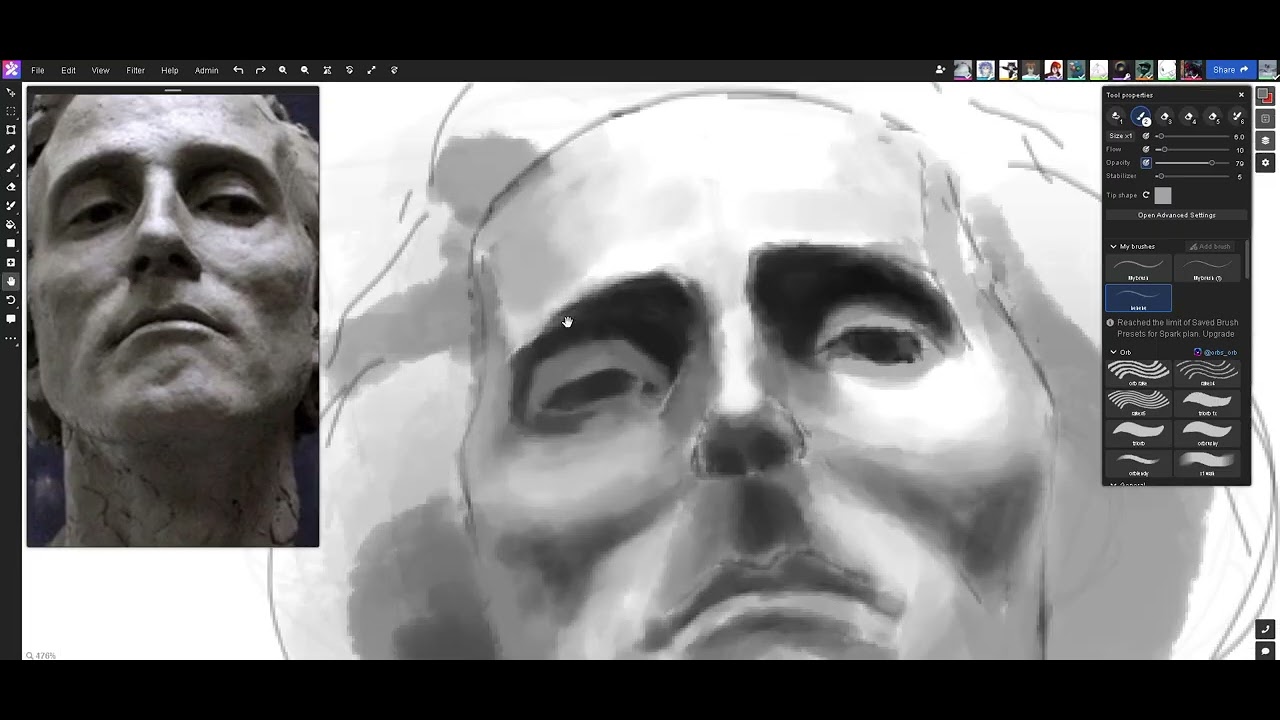Select the eyedropper tool
The image size is (1280, 720).
(11, 149)
